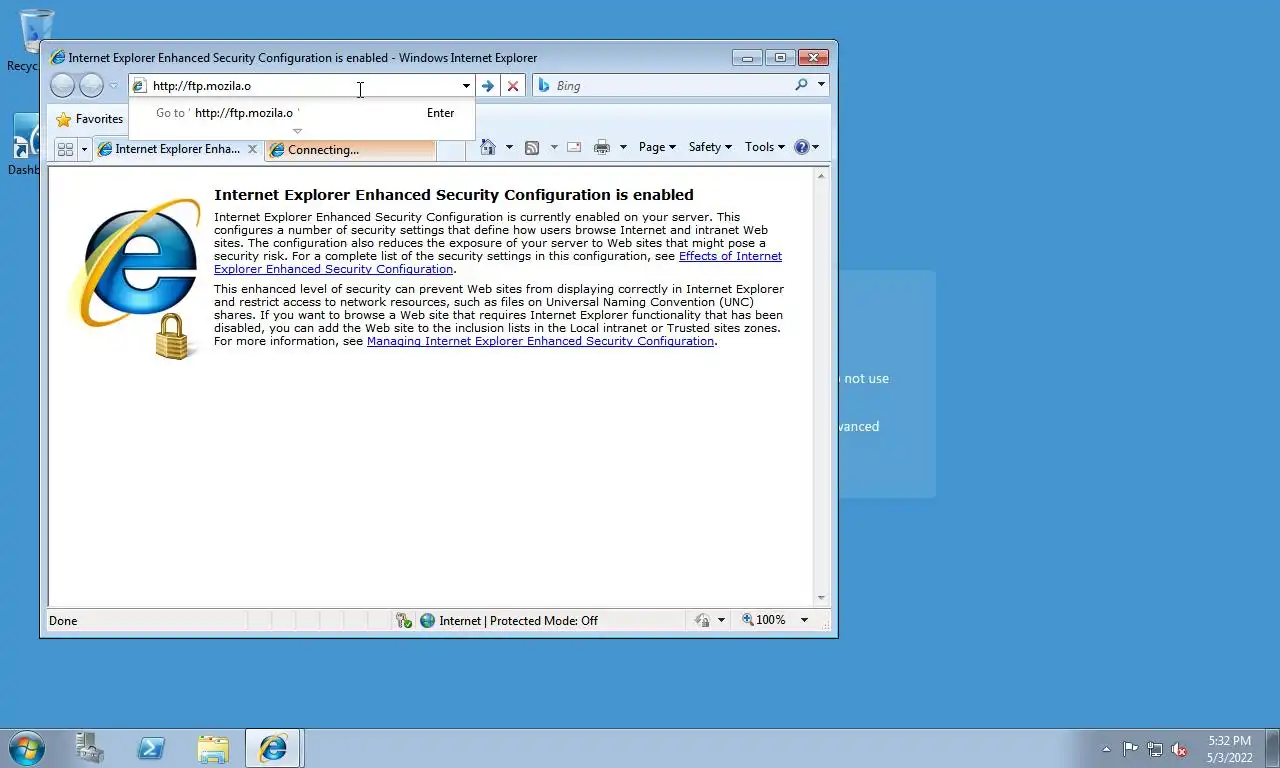Click the Forward navigation arrow button
The height and width of the screenshot is (768, 1280).
click(x=91, y=86)
